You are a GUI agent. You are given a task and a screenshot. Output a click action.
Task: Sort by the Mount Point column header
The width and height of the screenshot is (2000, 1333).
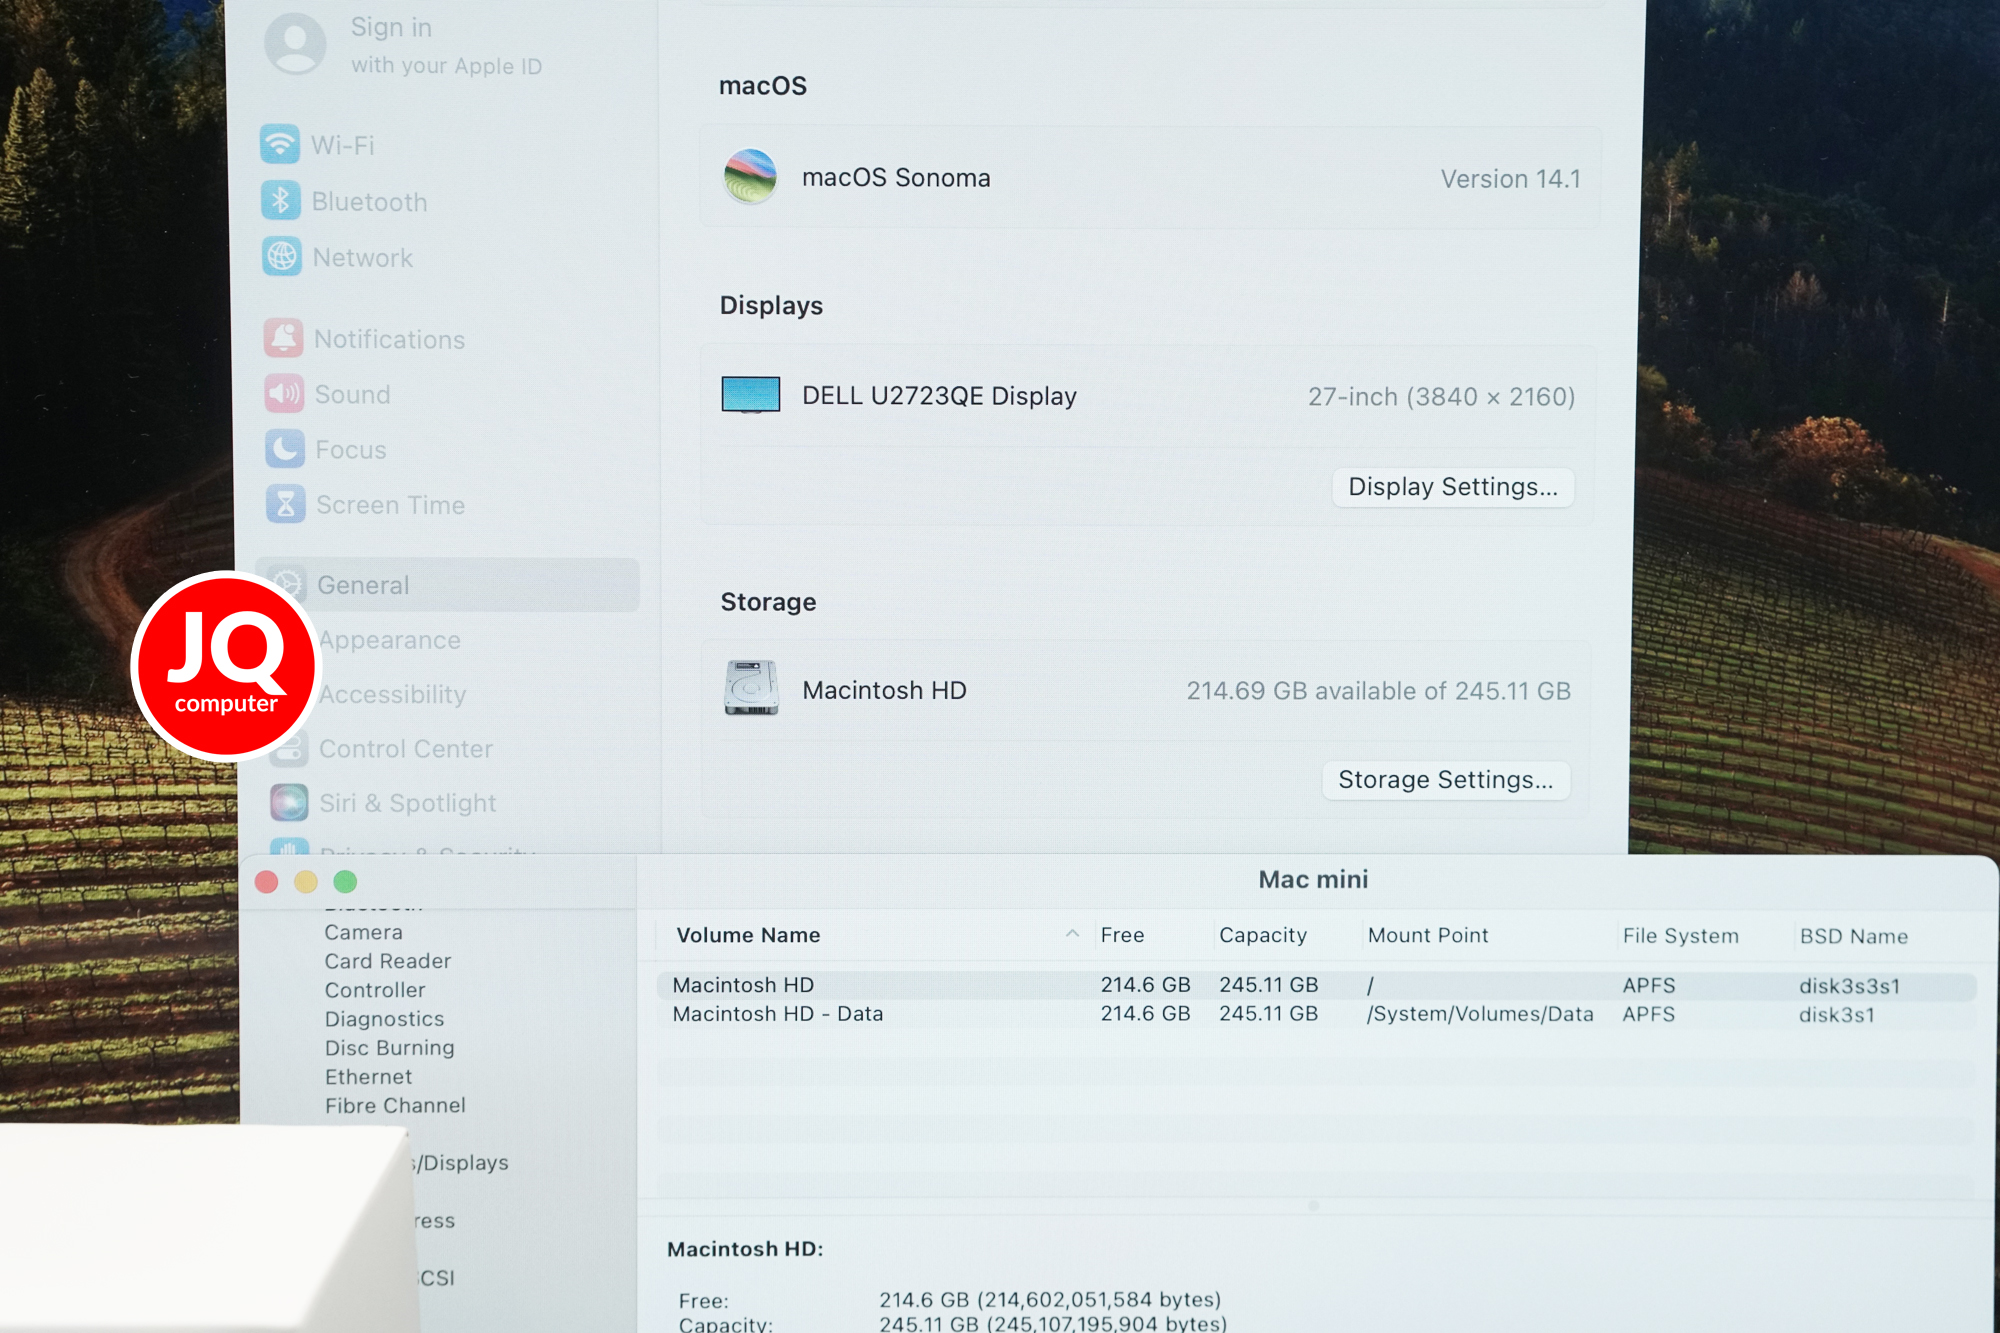pyautogui.click(x=1428, y=935)
